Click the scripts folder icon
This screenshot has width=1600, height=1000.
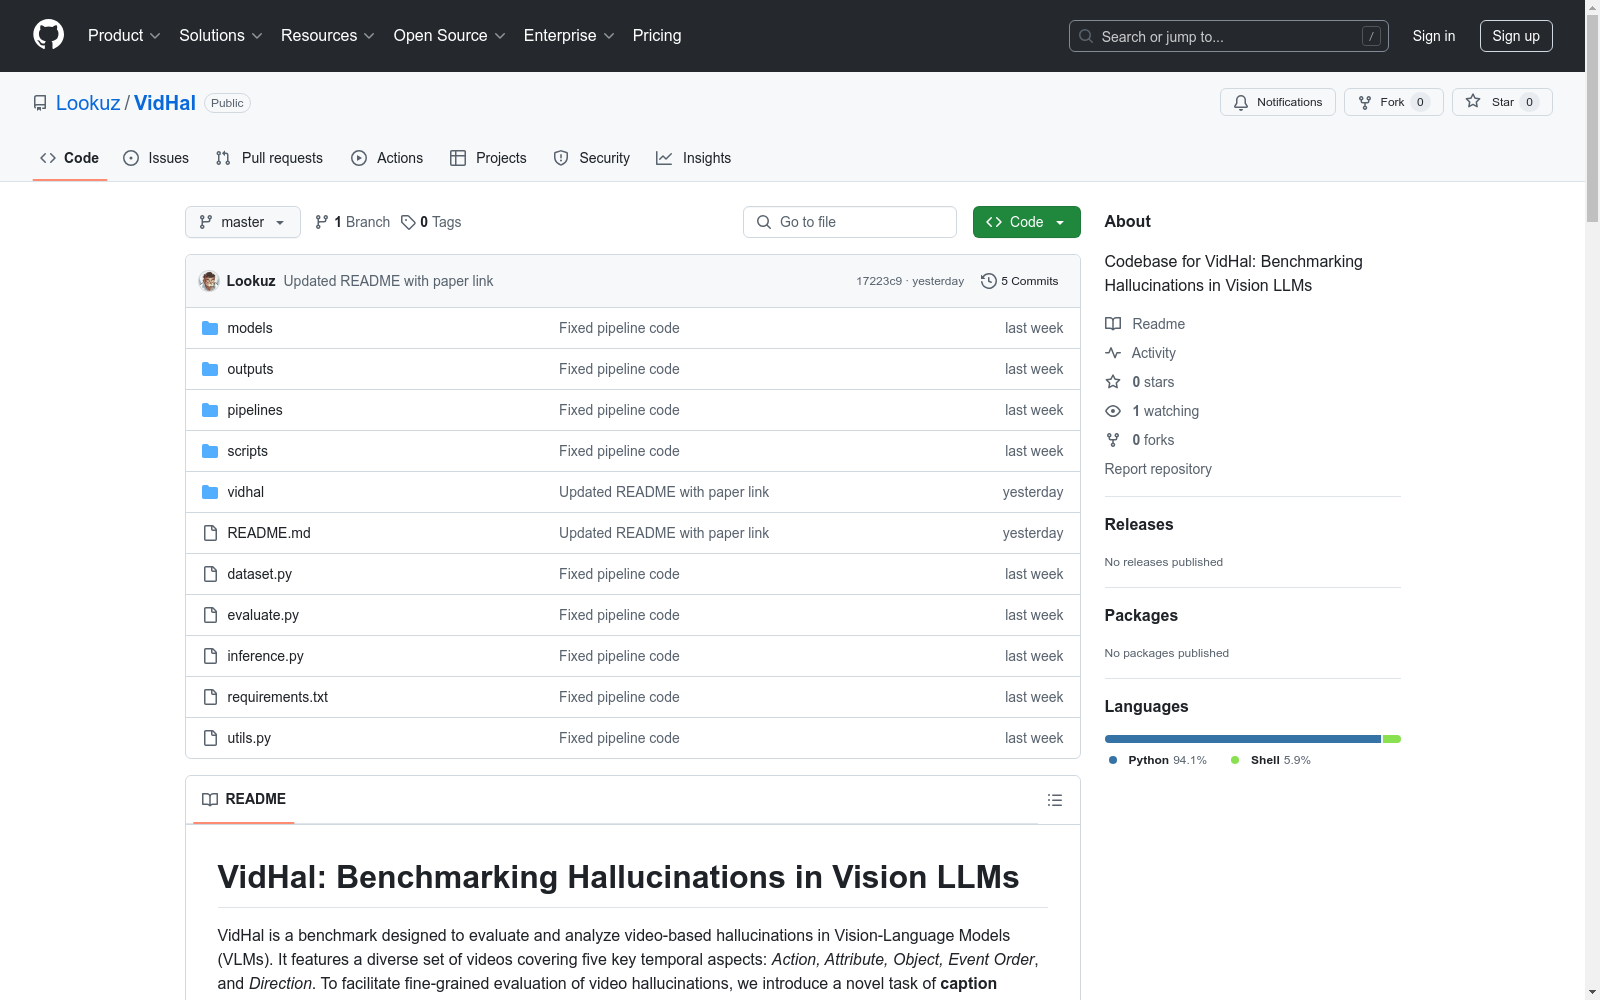click(x=210, y=451)
